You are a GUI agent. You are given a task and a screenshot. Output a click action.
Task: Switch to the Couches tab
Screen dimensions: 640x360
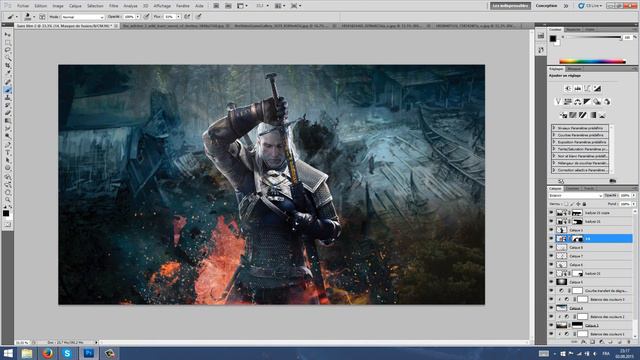573,189
